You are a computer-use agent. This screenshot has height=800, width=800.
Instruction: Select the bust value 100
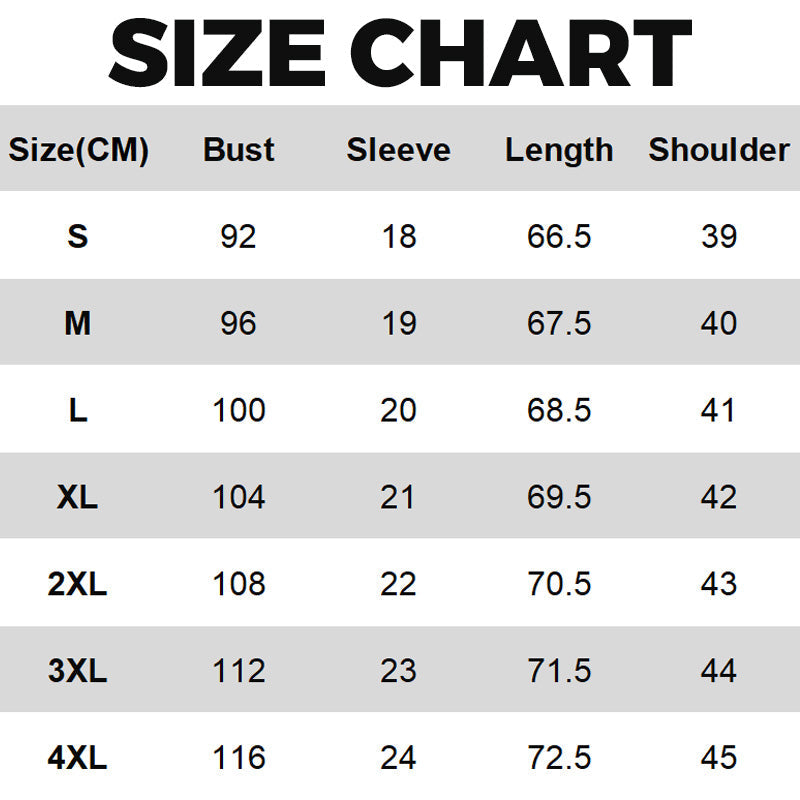238,410
